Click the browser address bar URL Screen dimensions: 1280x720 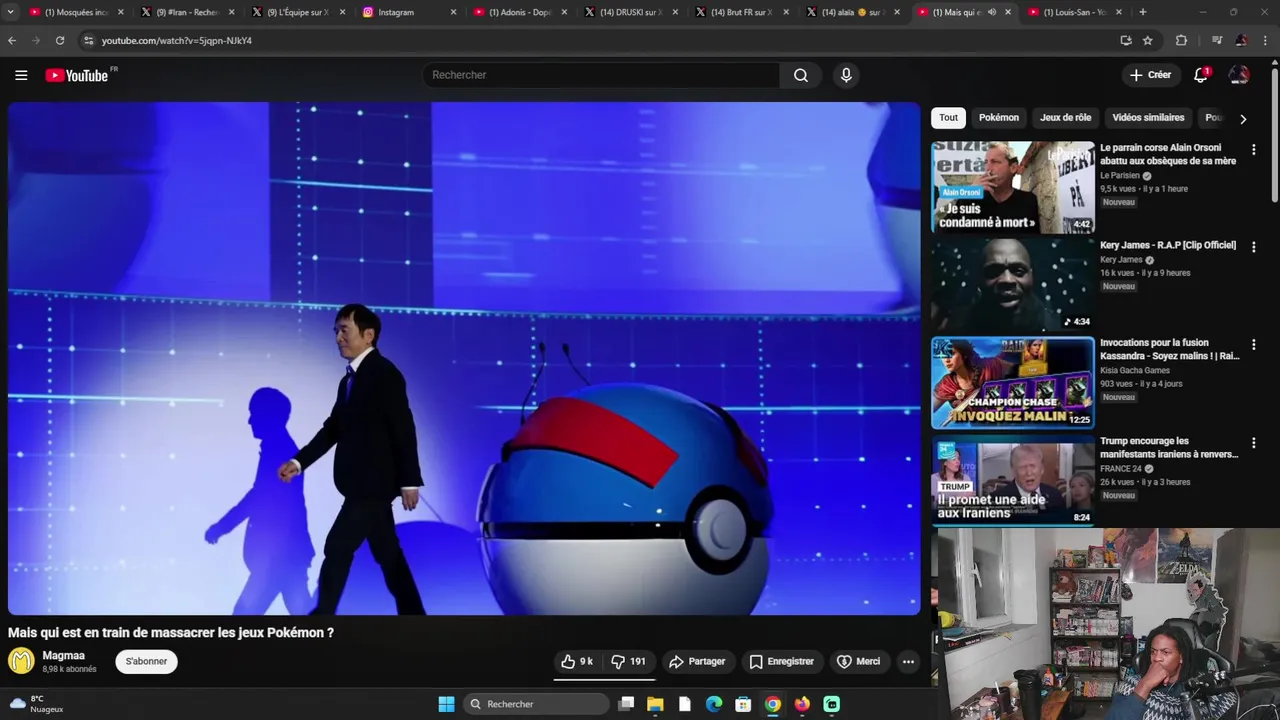(x=177, y=40)
